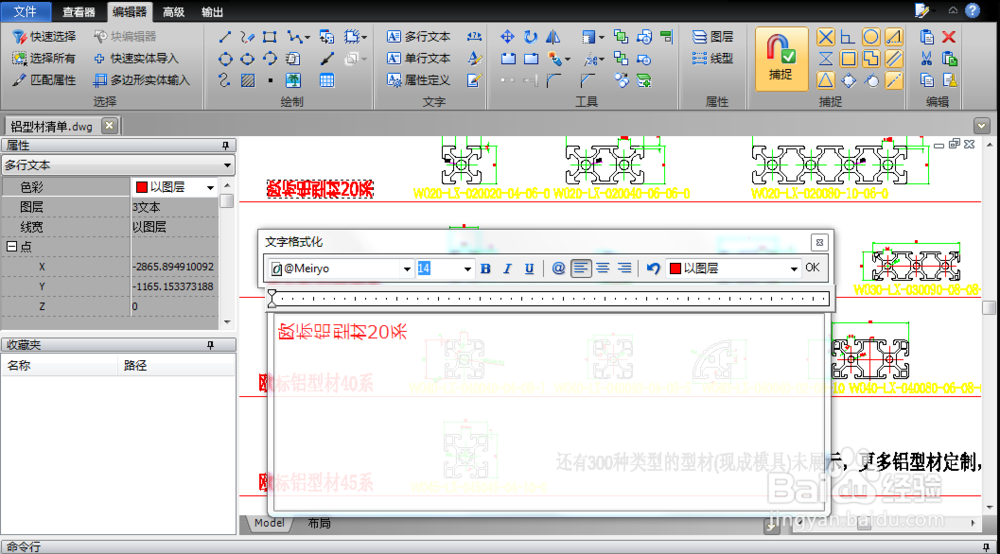Click the 多行文本 button

(418, 37)
